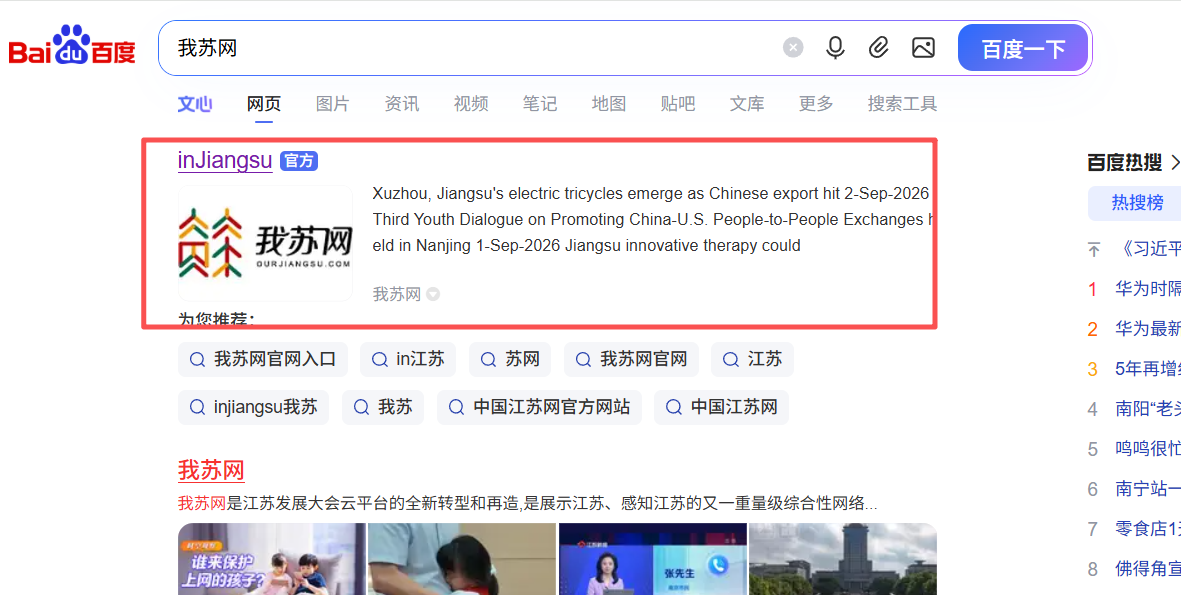Go to the 贴吧 tab
Viewport: 1181px width, 595px height.
click(678, 104)
